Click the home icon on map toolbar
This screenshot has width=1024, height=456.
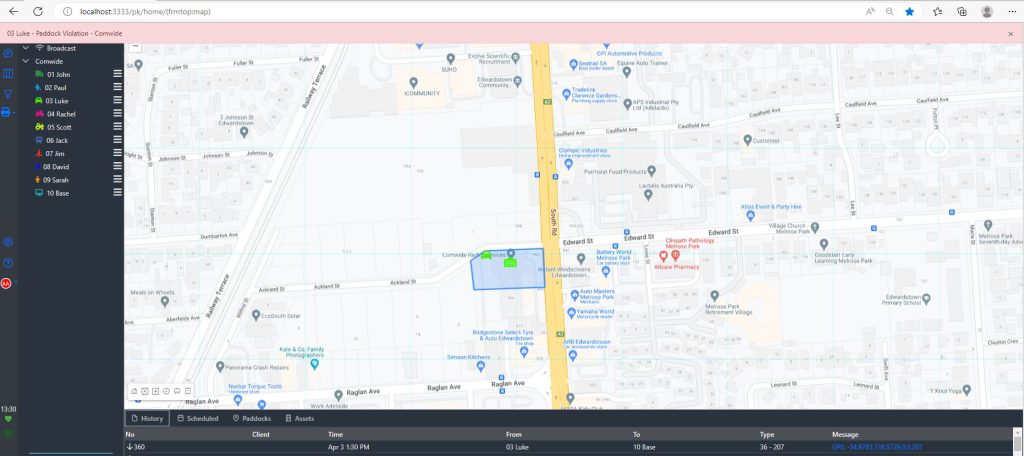coord(134,391)
